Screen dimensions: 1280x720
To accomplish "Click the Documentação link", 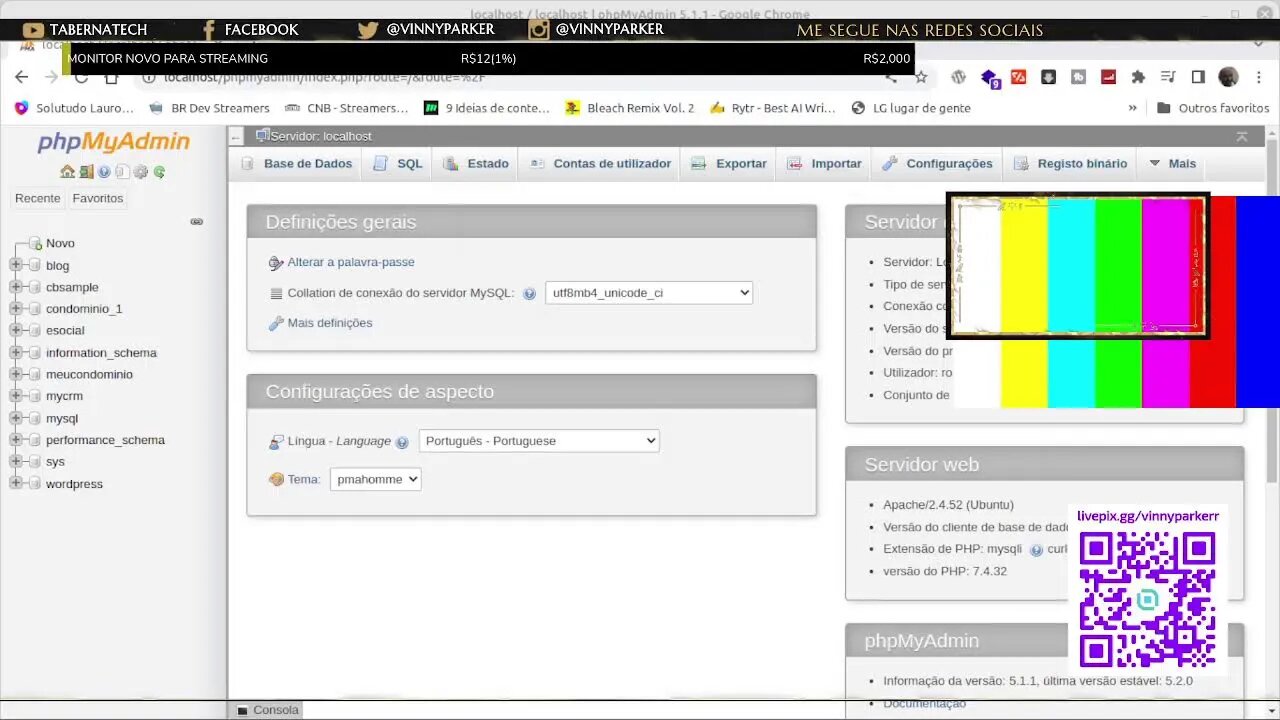I will point(925,704).
